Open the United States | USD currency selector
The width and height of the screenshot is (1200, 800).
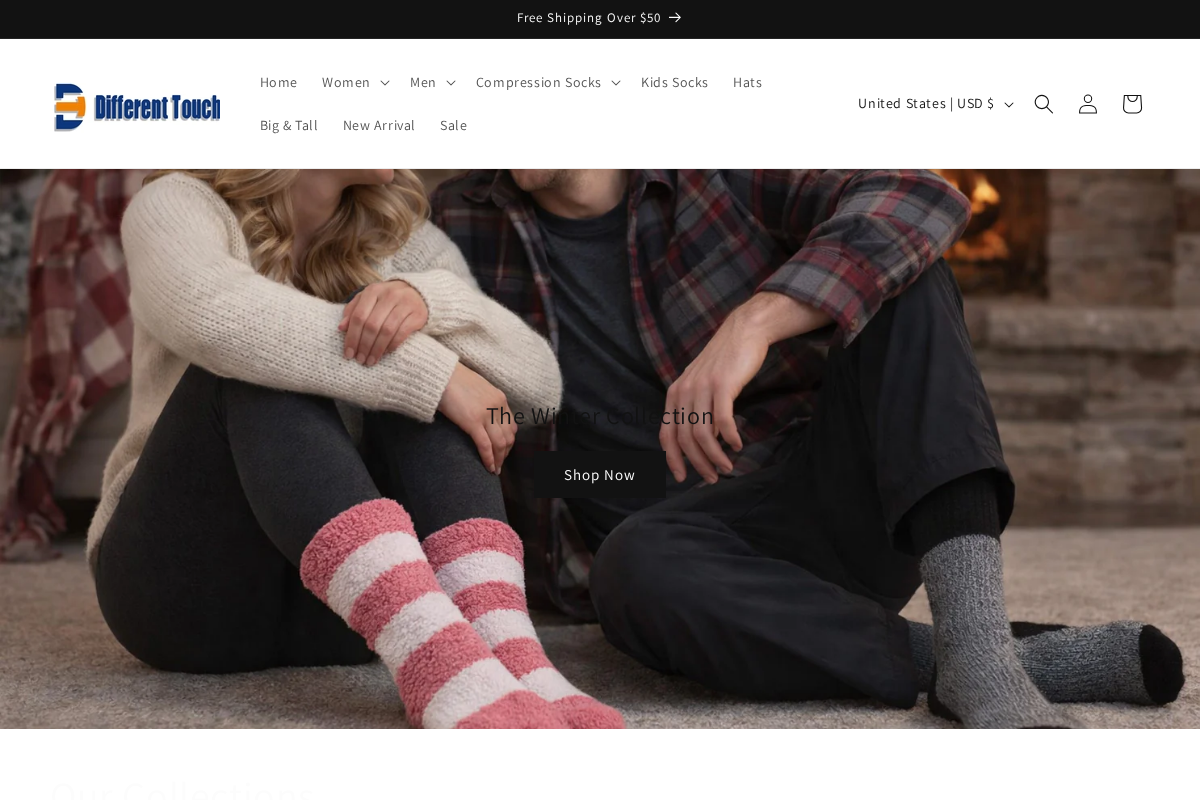tap(934, 103)
